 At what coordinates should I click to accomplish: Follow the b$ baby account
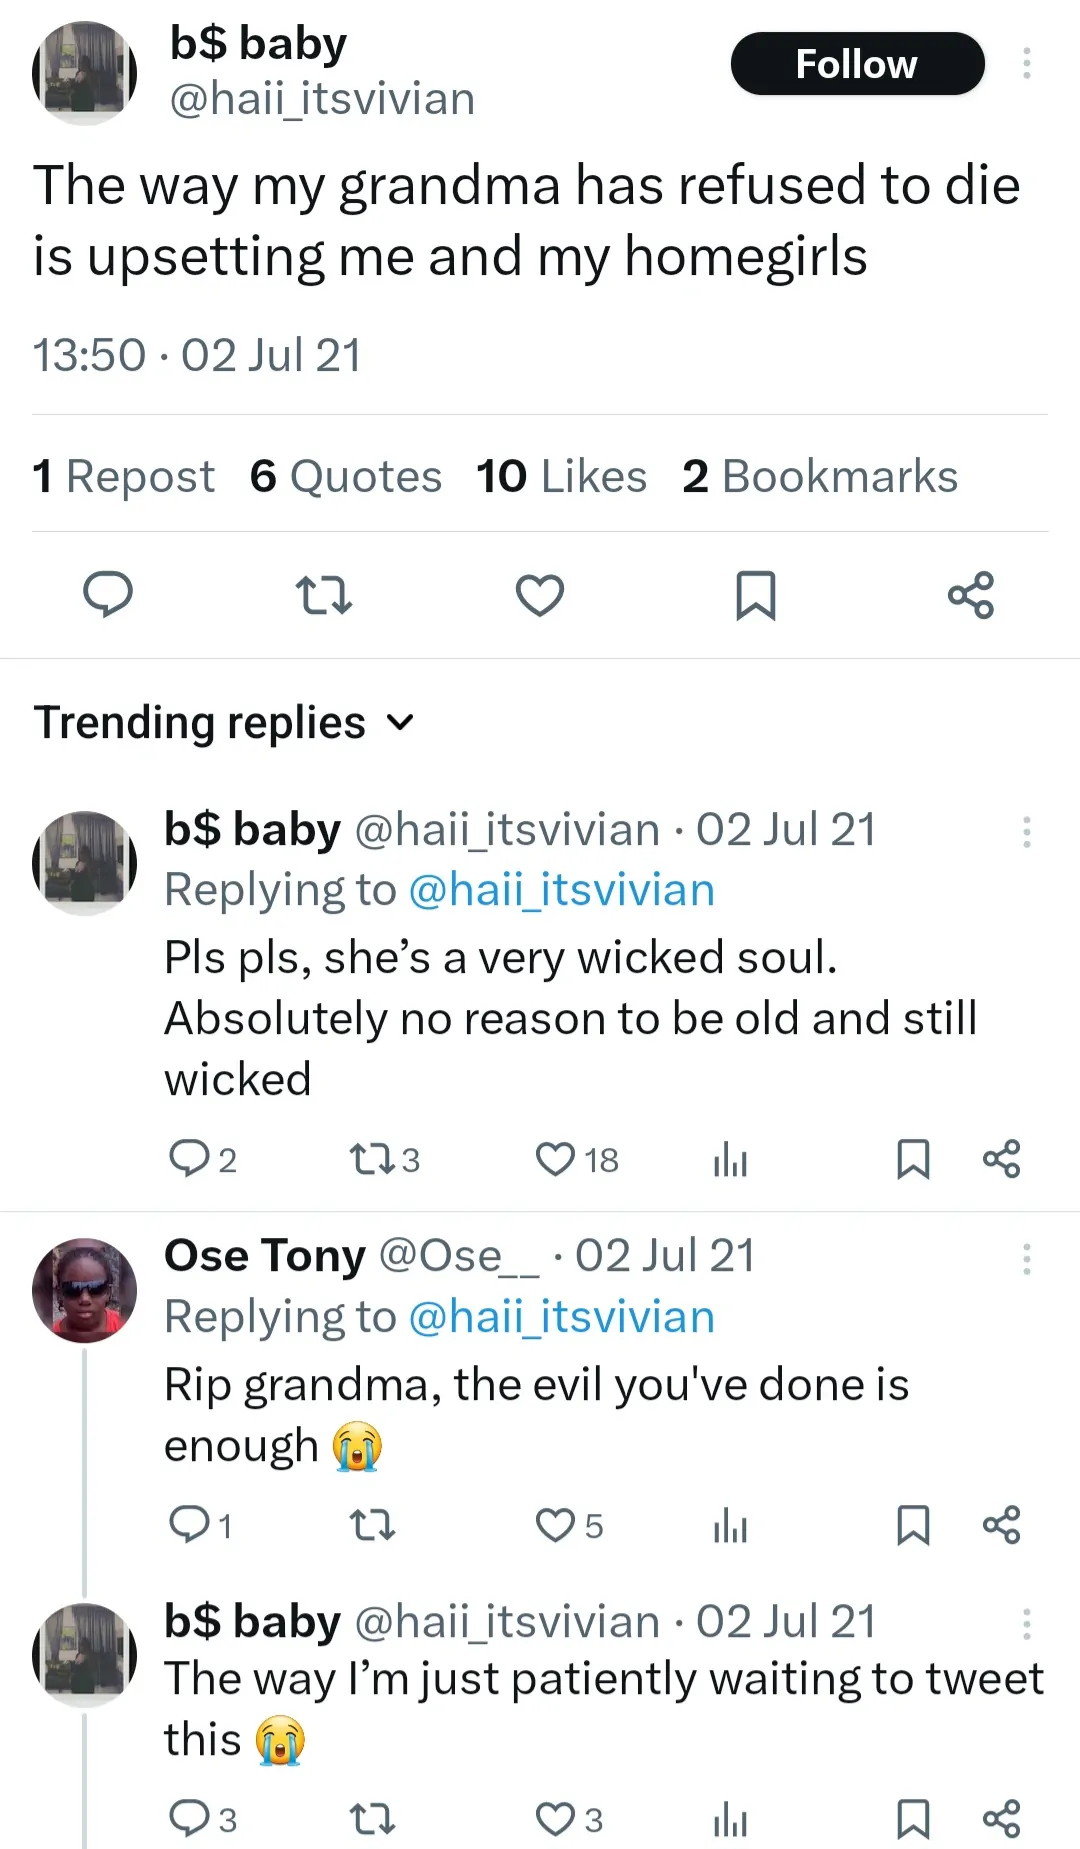coord(857,64)
